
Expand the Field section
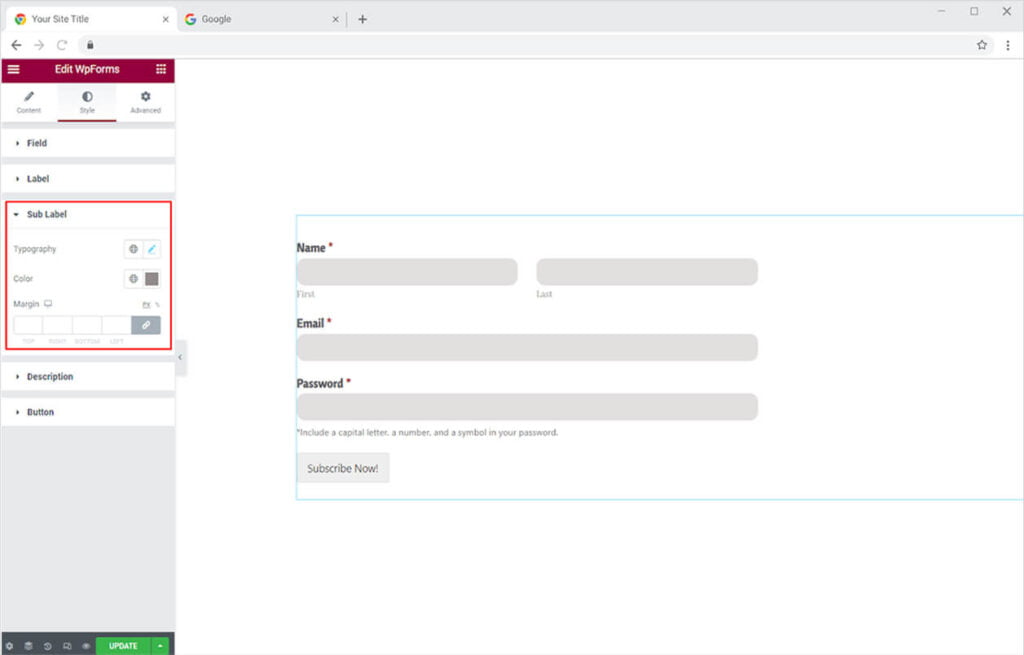(x=37, y=144)
